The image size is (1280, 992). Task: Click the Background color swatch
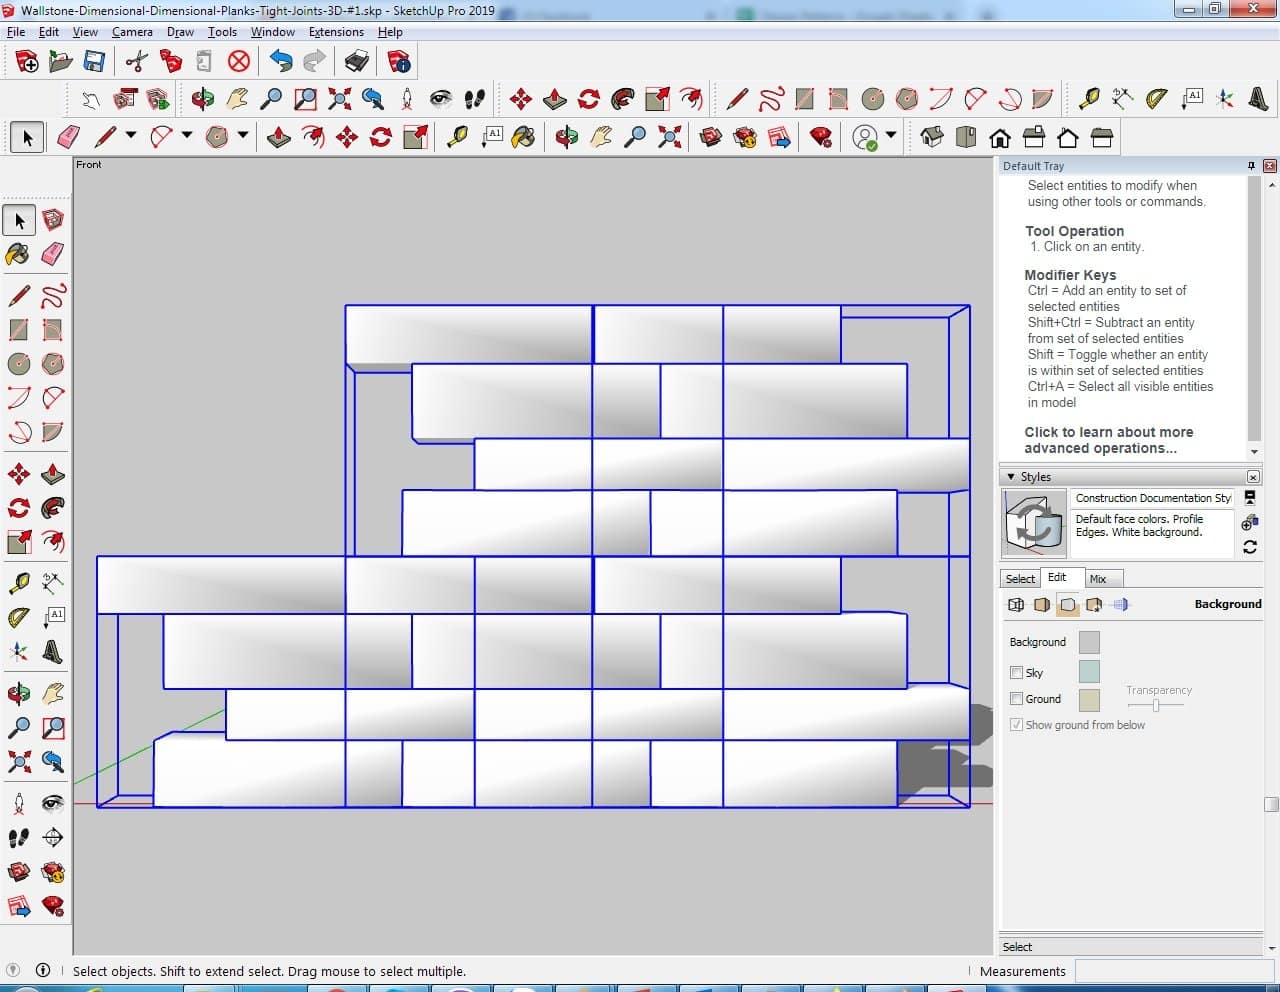pyautogui.click(x=1089, y=642)
